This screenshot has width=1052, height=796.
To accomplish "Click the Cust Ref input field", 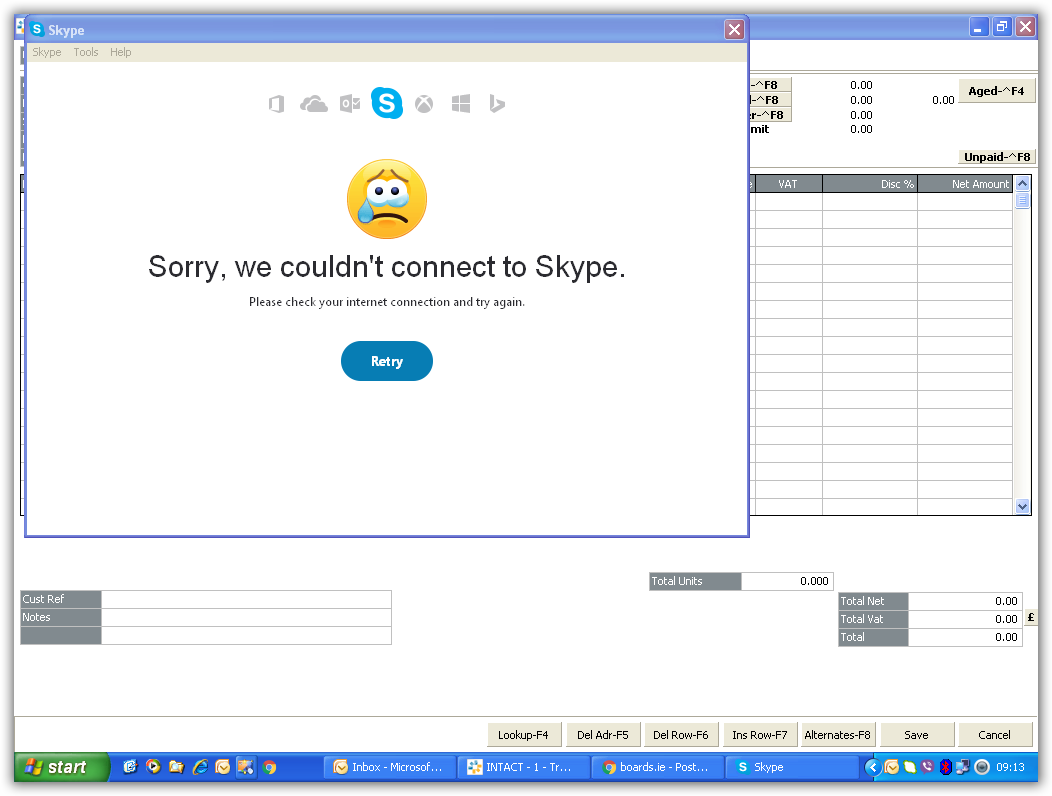I will pyautogui.click(x=246, y=599).
